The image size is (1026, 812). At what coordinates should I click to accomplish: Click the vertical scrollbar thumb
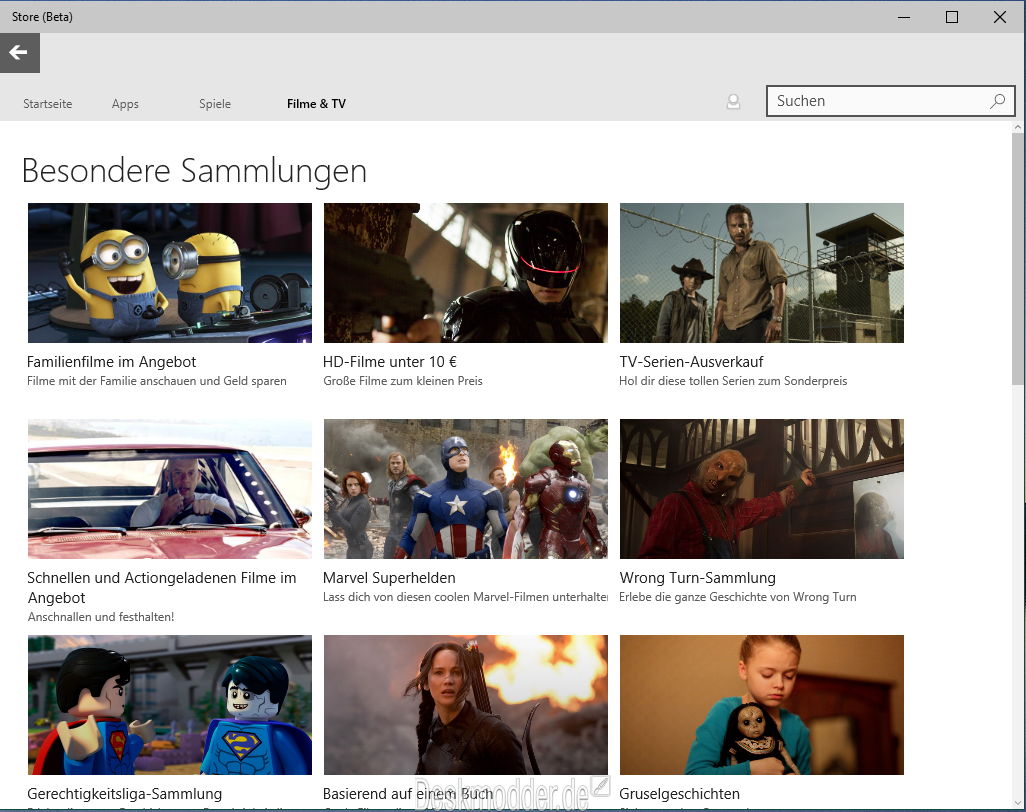[x=1017, y=258]
